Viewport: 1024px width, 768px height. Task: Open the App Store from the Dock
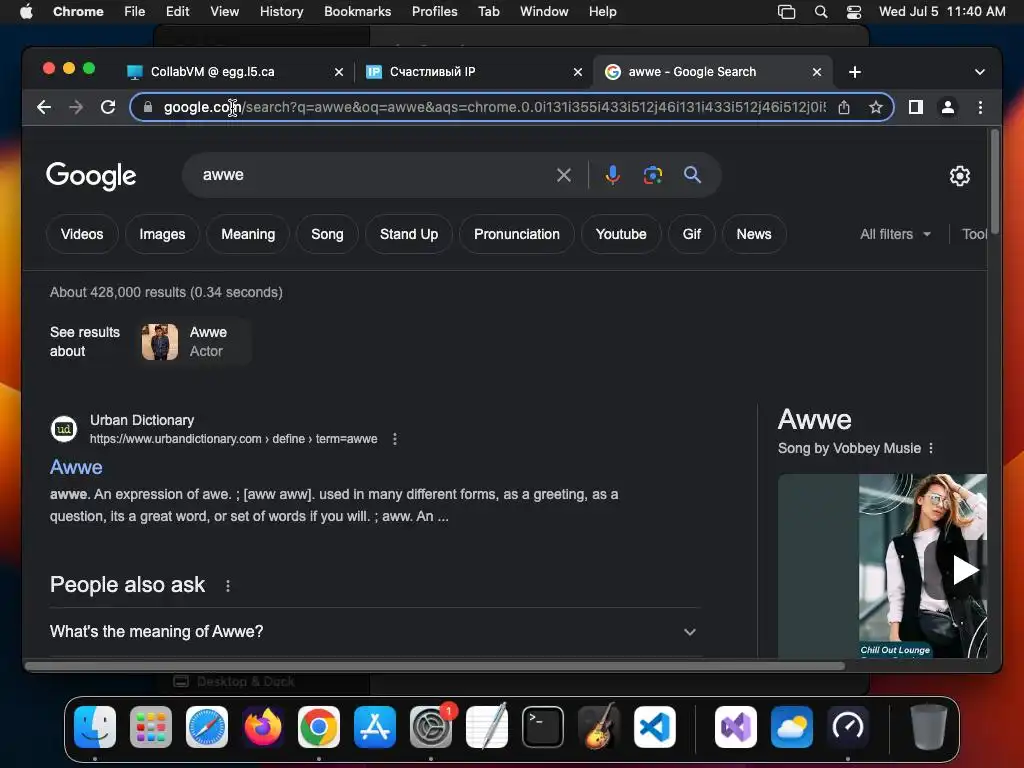(x=375, y=726)
